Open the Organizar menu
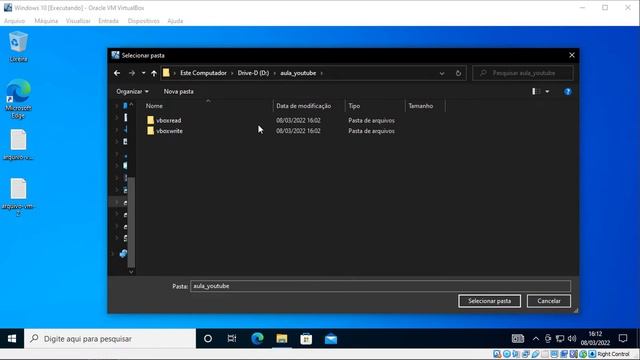 (132, 91)
